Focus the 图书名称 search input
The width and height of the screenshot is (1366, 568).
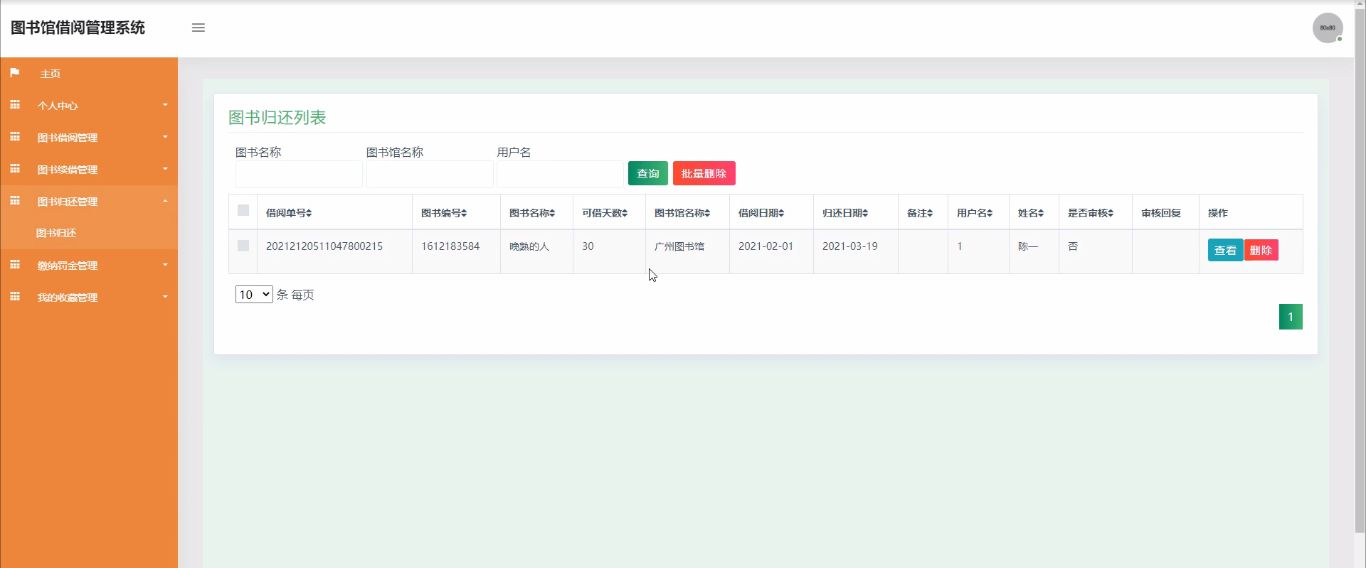[299, 174]
